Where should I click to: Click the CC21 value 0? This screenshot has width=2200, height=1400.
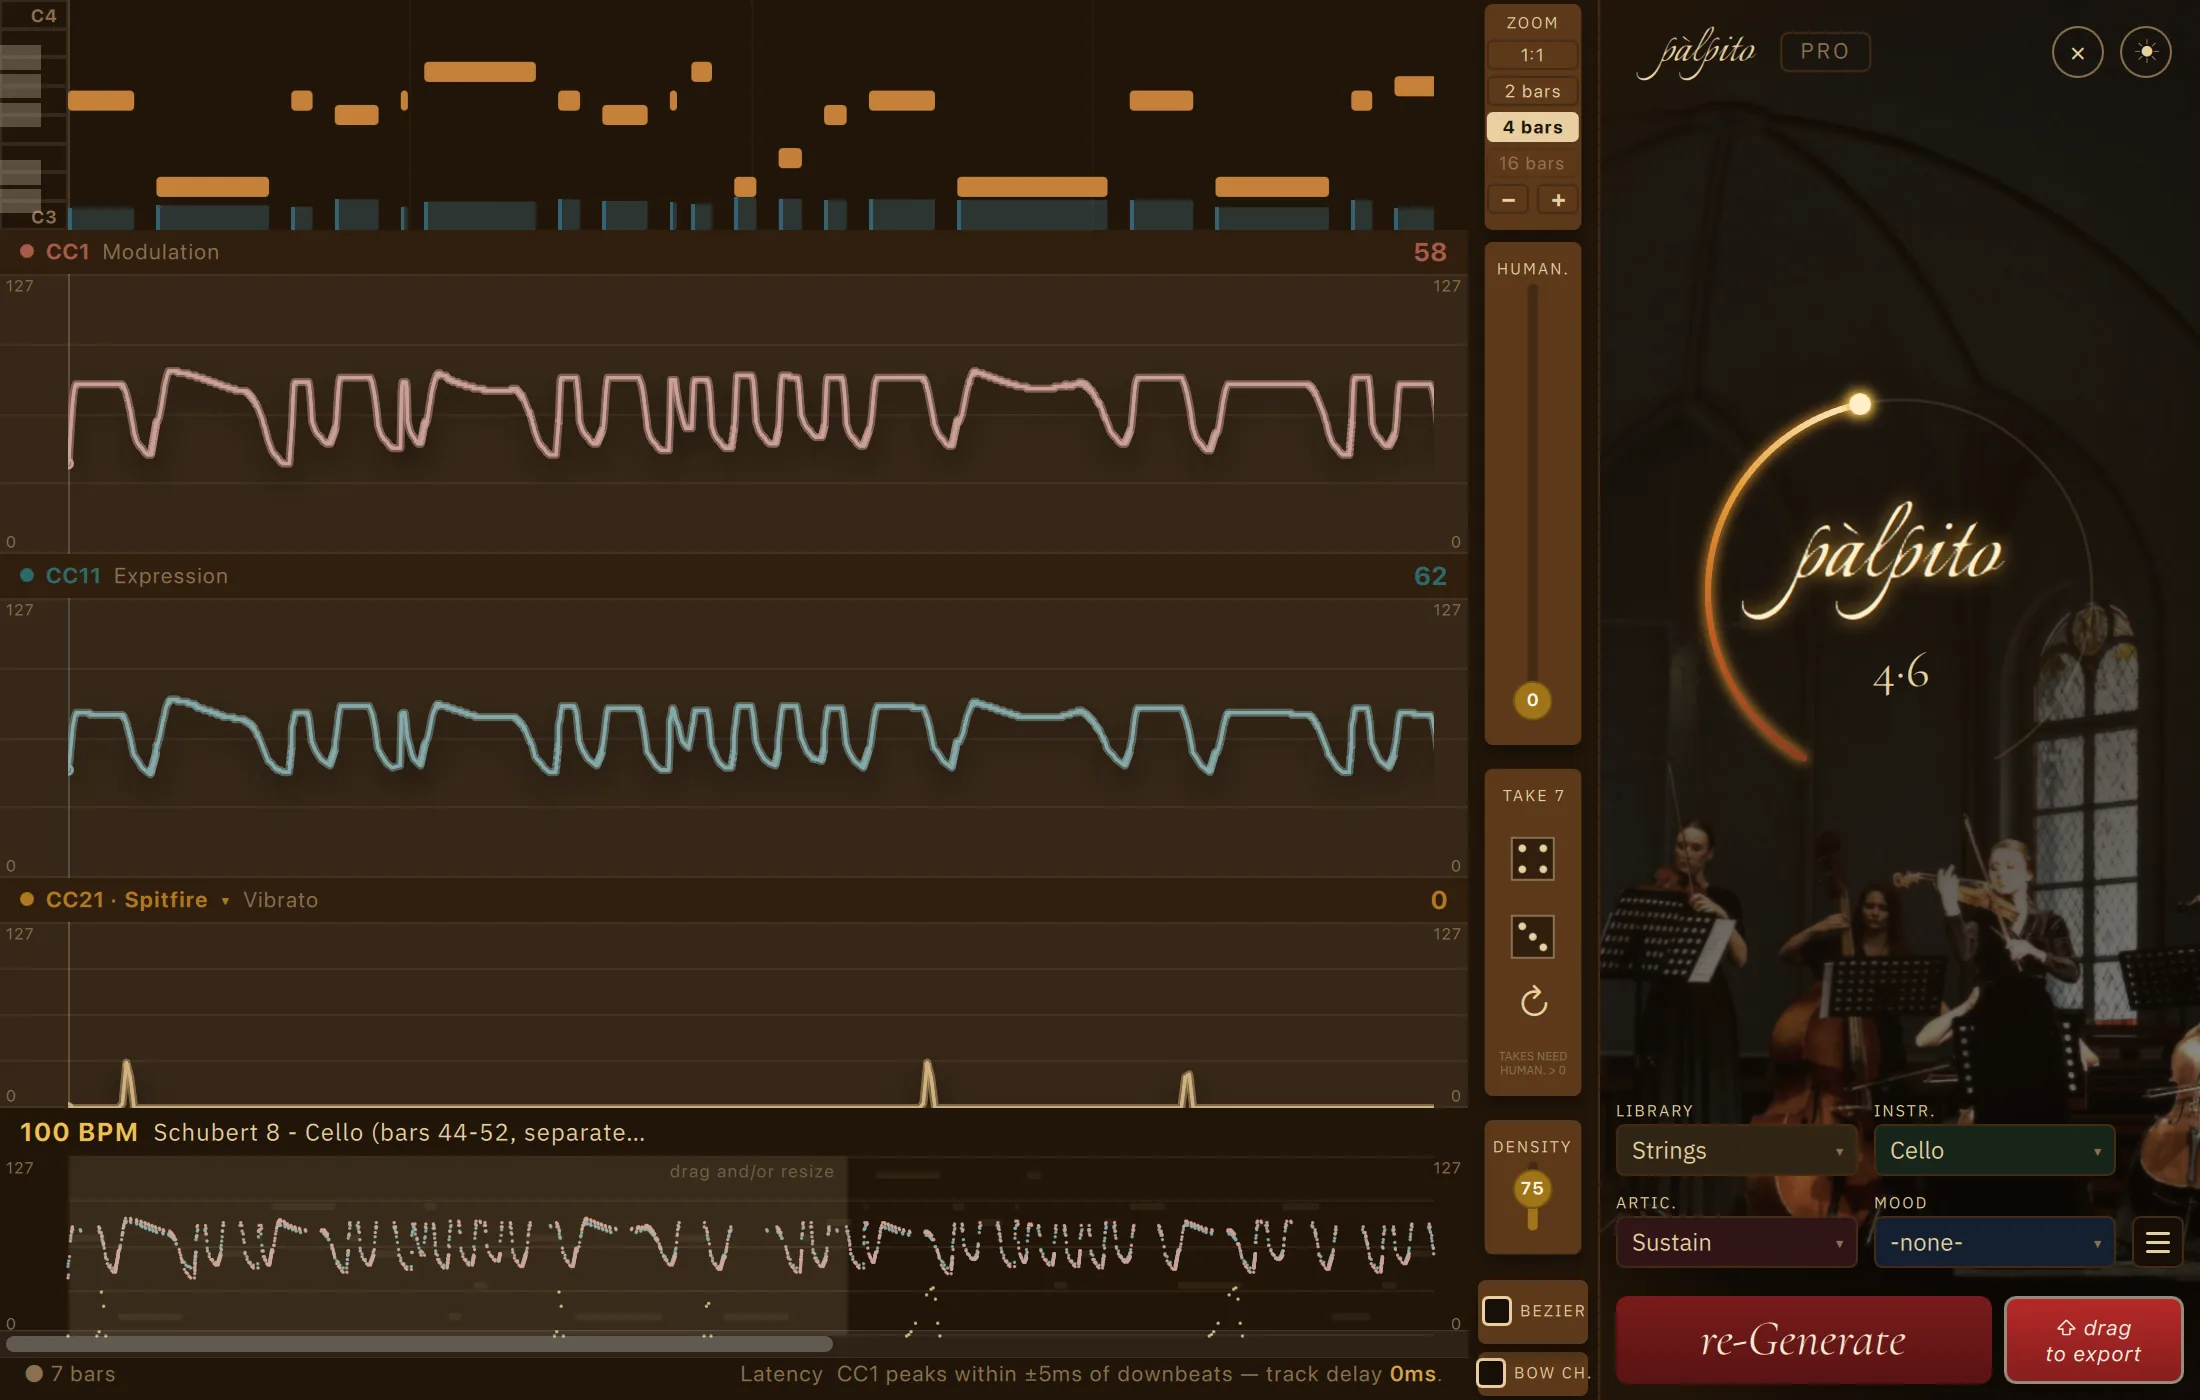point(1438,900)
